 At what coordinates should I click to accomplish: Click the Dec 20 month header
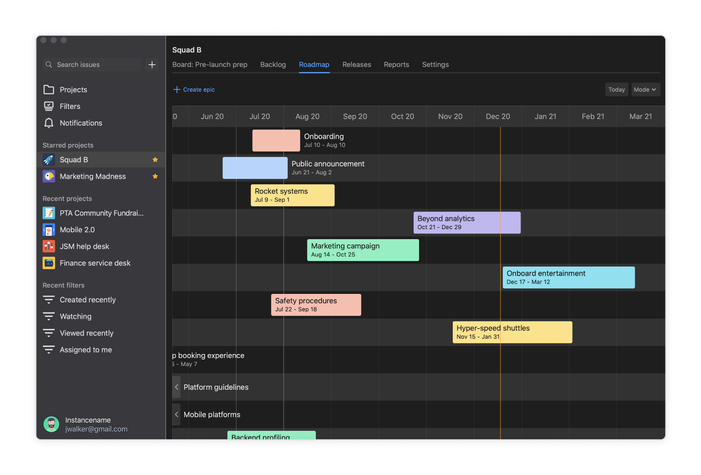[x=498, y=117]
